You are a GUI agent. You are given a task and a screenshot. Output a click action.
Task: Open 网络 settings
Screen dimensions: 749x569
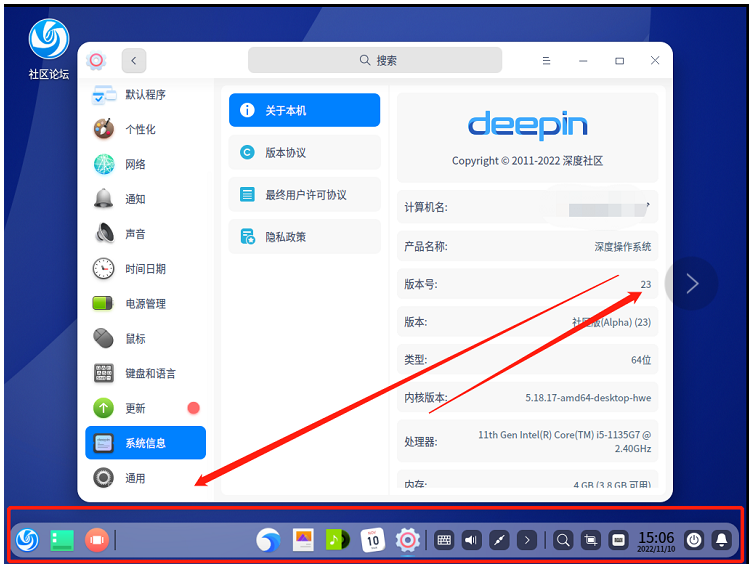coord(145,164)
